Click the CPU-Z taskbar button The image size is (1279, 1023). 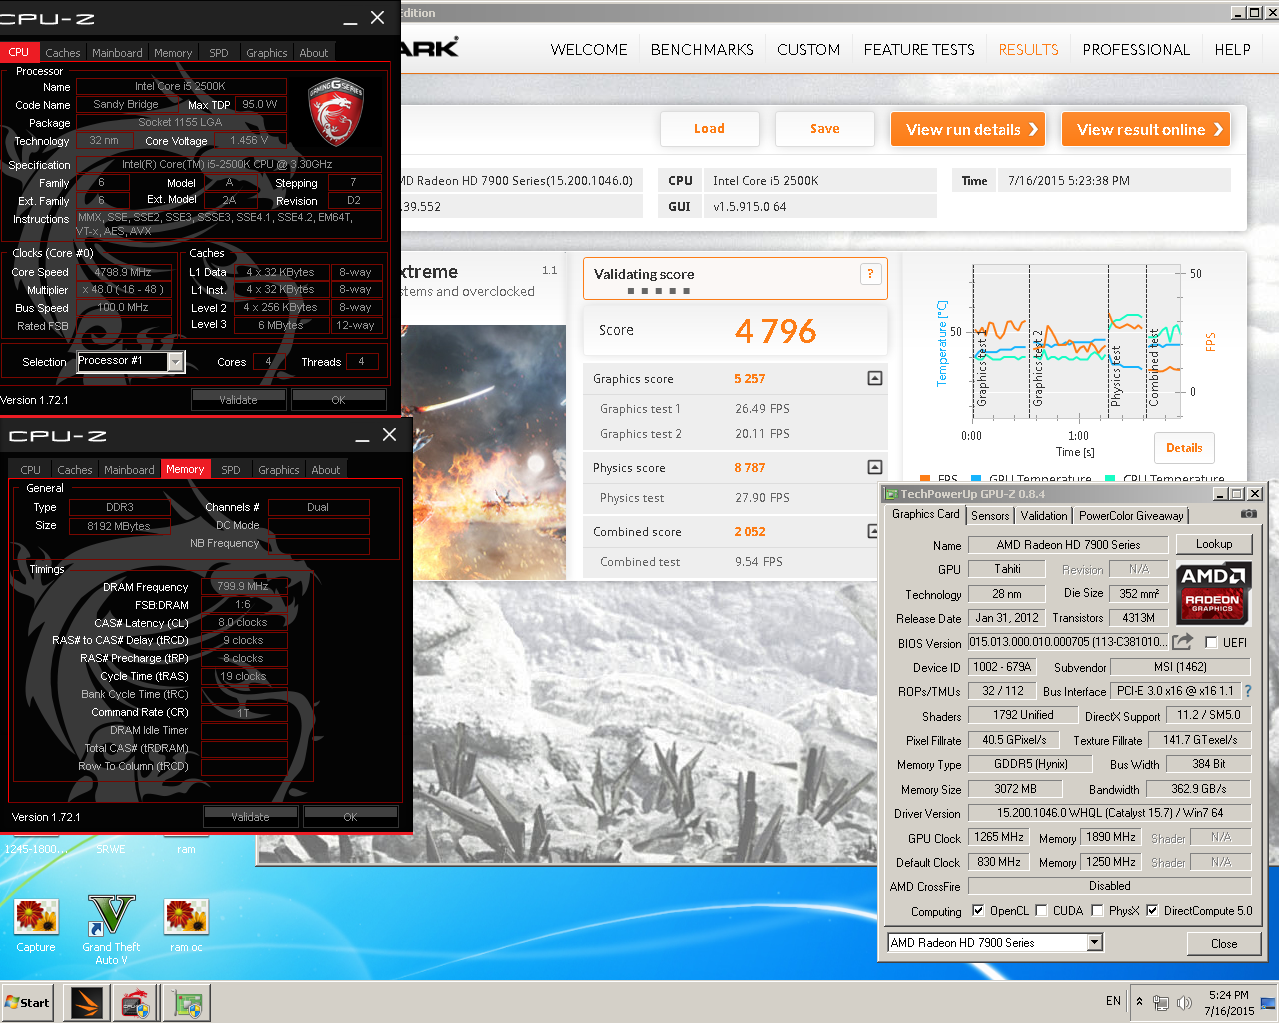[136, 1003]
